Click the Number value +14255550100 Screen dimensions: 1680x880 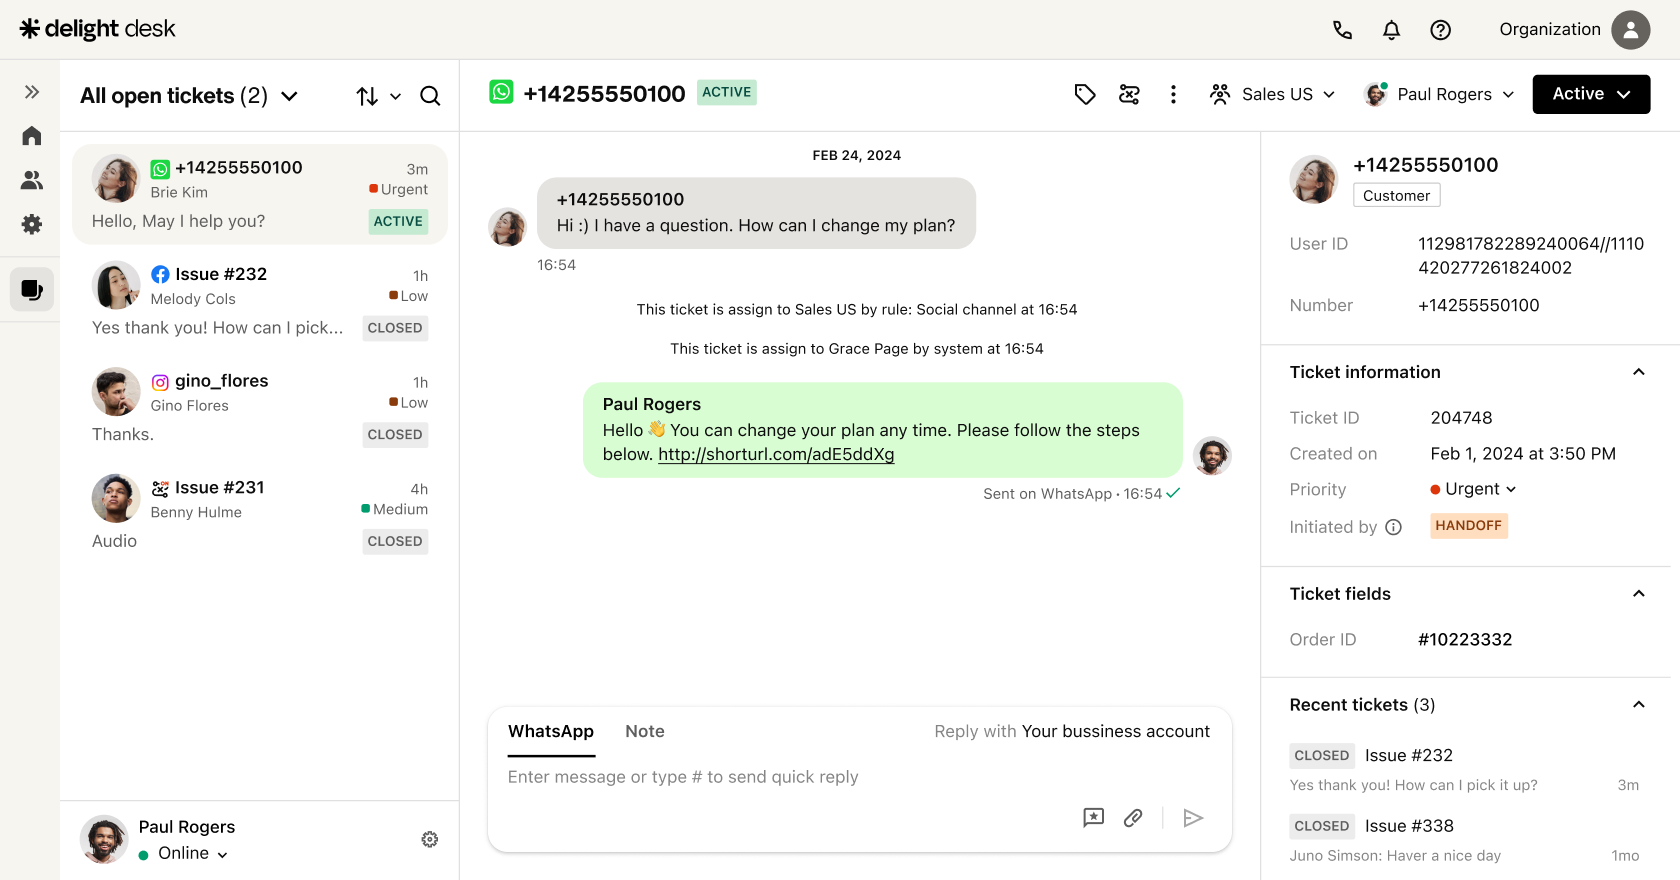click(1478, 306)
